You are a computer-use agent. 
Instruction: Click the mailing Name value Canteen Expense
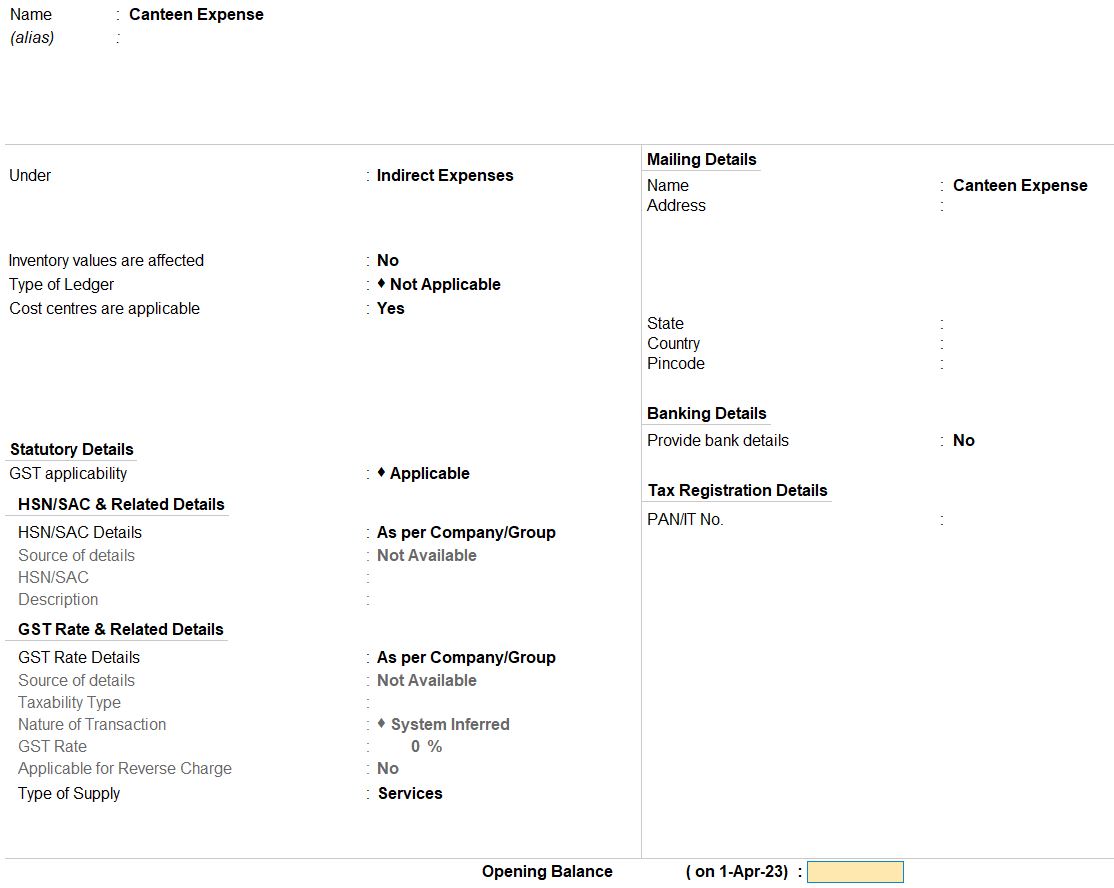tap(1019, 186)
